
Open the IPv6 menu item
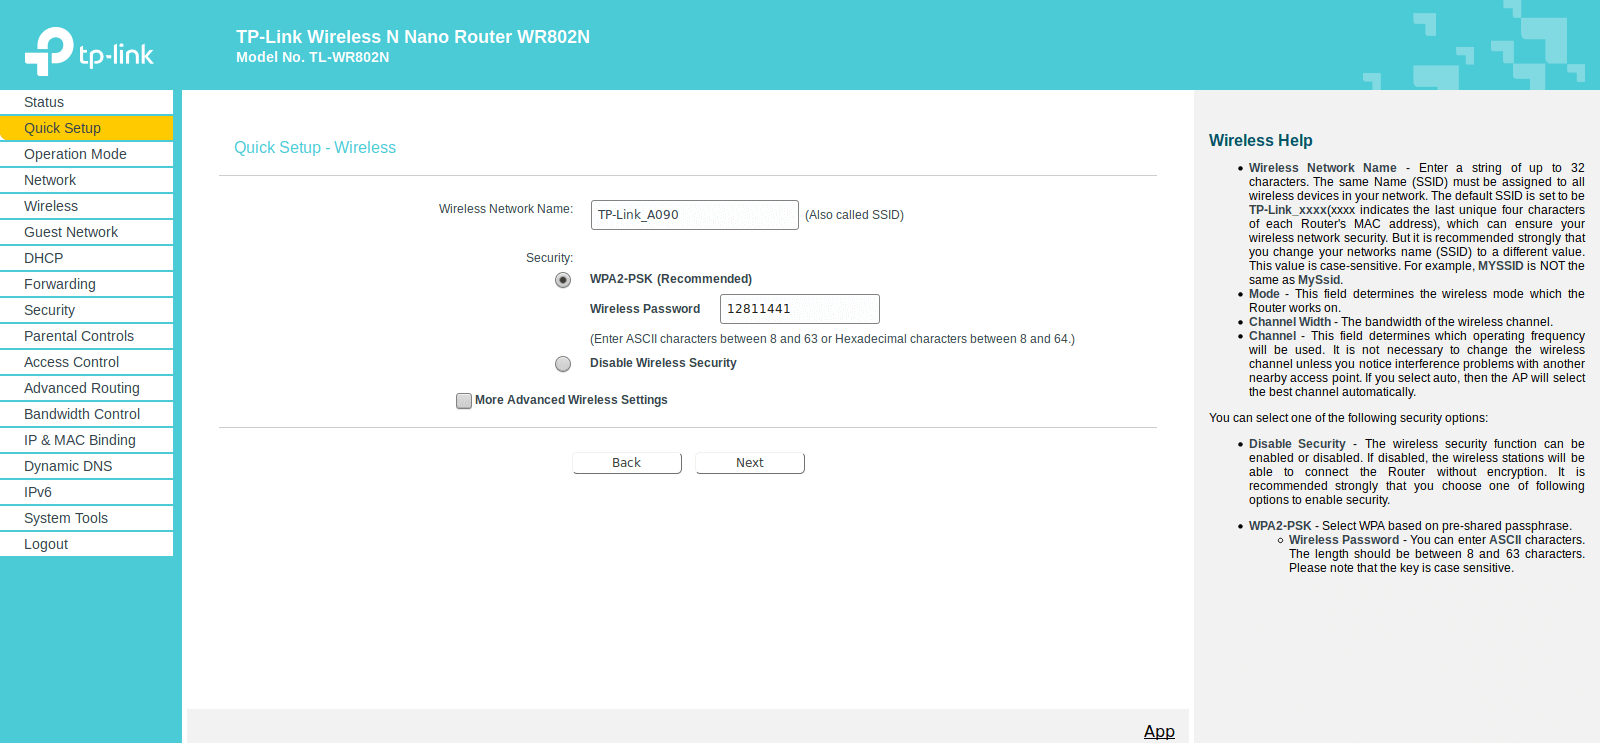tap(86, 492)
